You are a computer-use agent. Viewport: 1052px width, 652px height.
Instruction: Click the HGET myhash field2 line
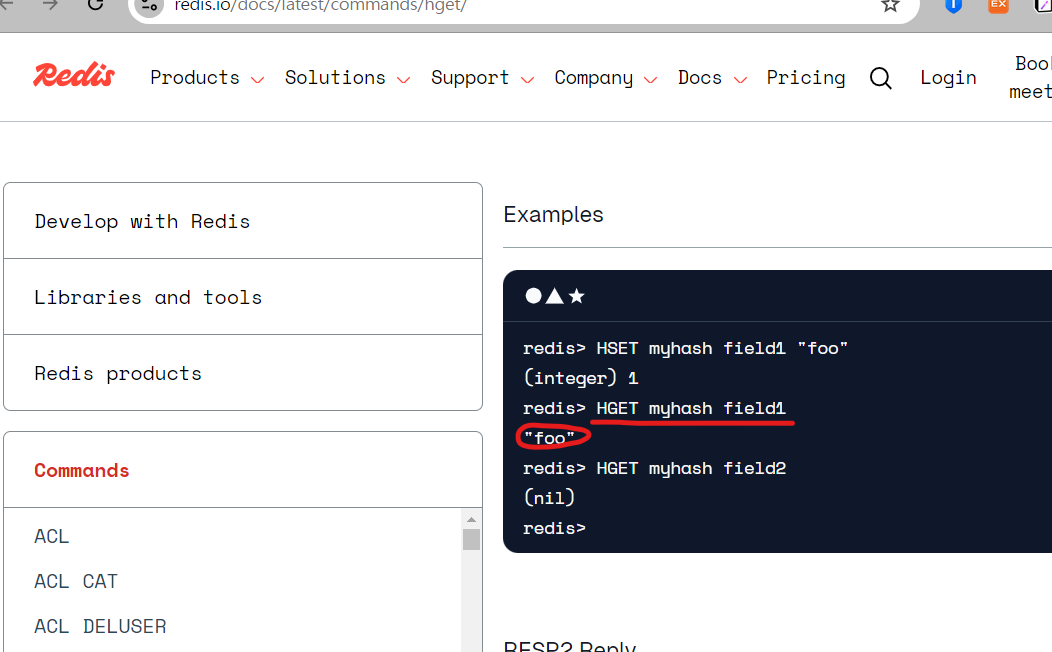tap(654, 468)
